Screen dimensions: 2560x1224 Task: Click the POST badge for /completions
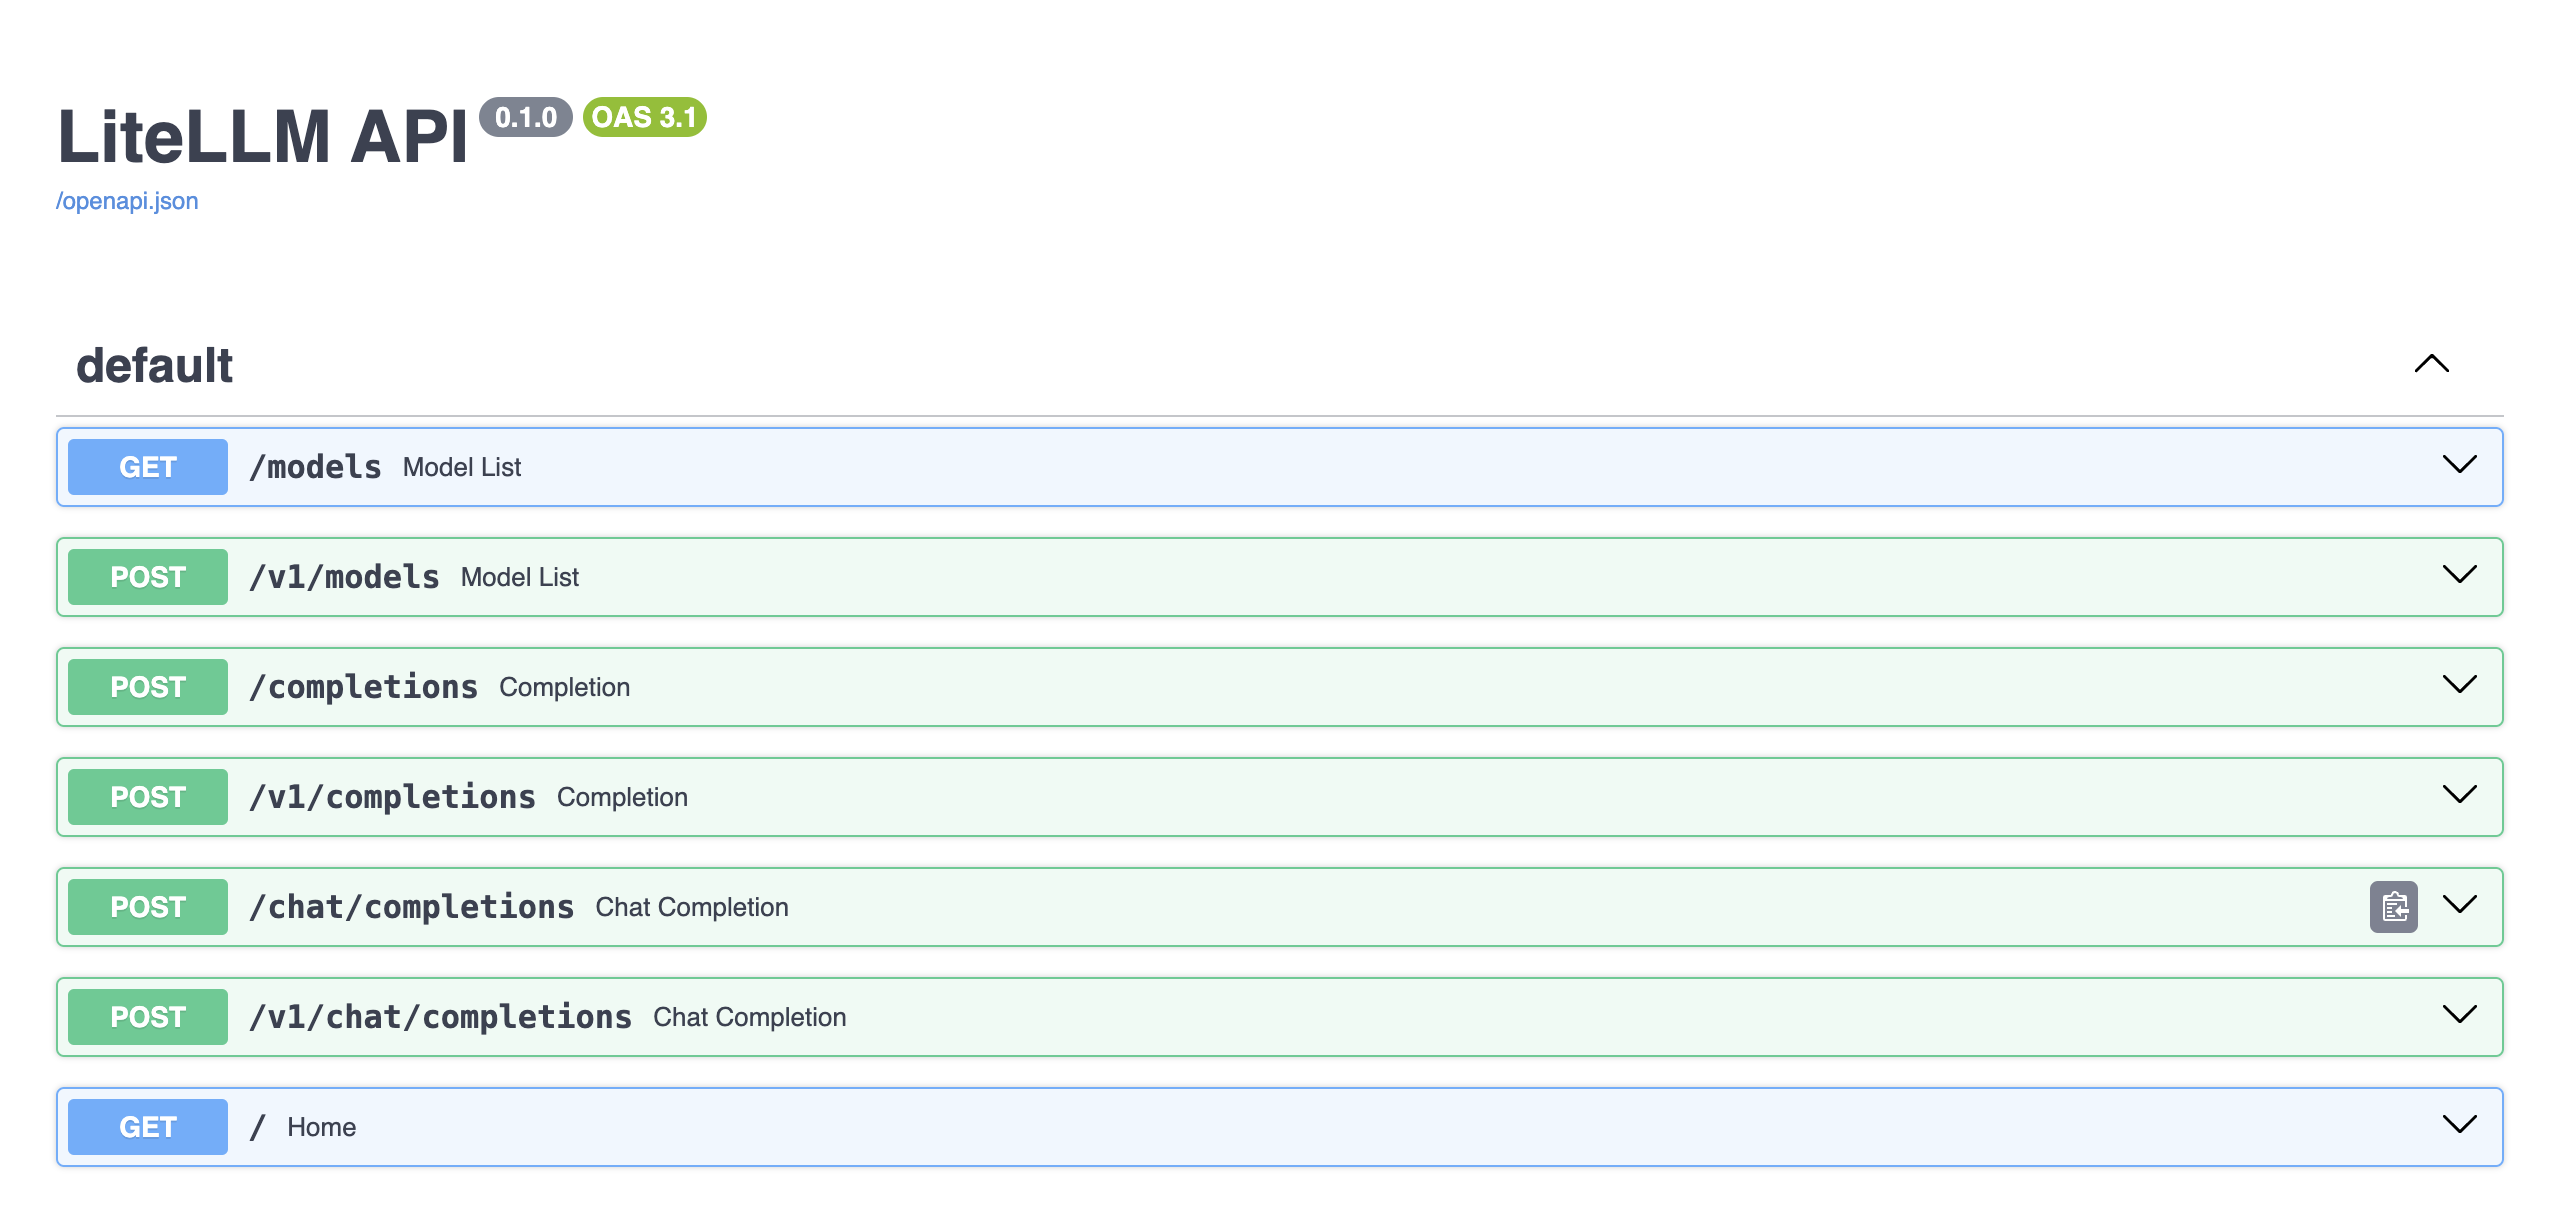[x=148, y=687]
